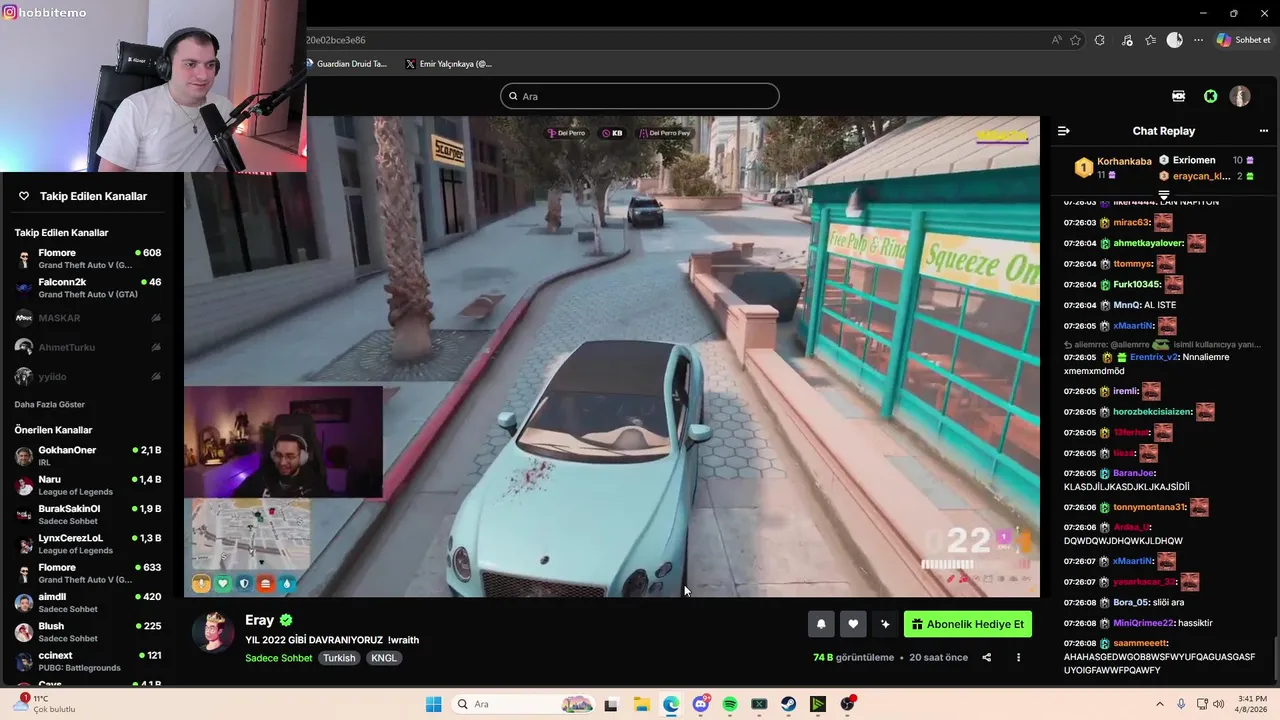Switch to Emir Yalçınkaya browser tab
The height and width of the screenshot is (720, 1280).
coord(448,64)
